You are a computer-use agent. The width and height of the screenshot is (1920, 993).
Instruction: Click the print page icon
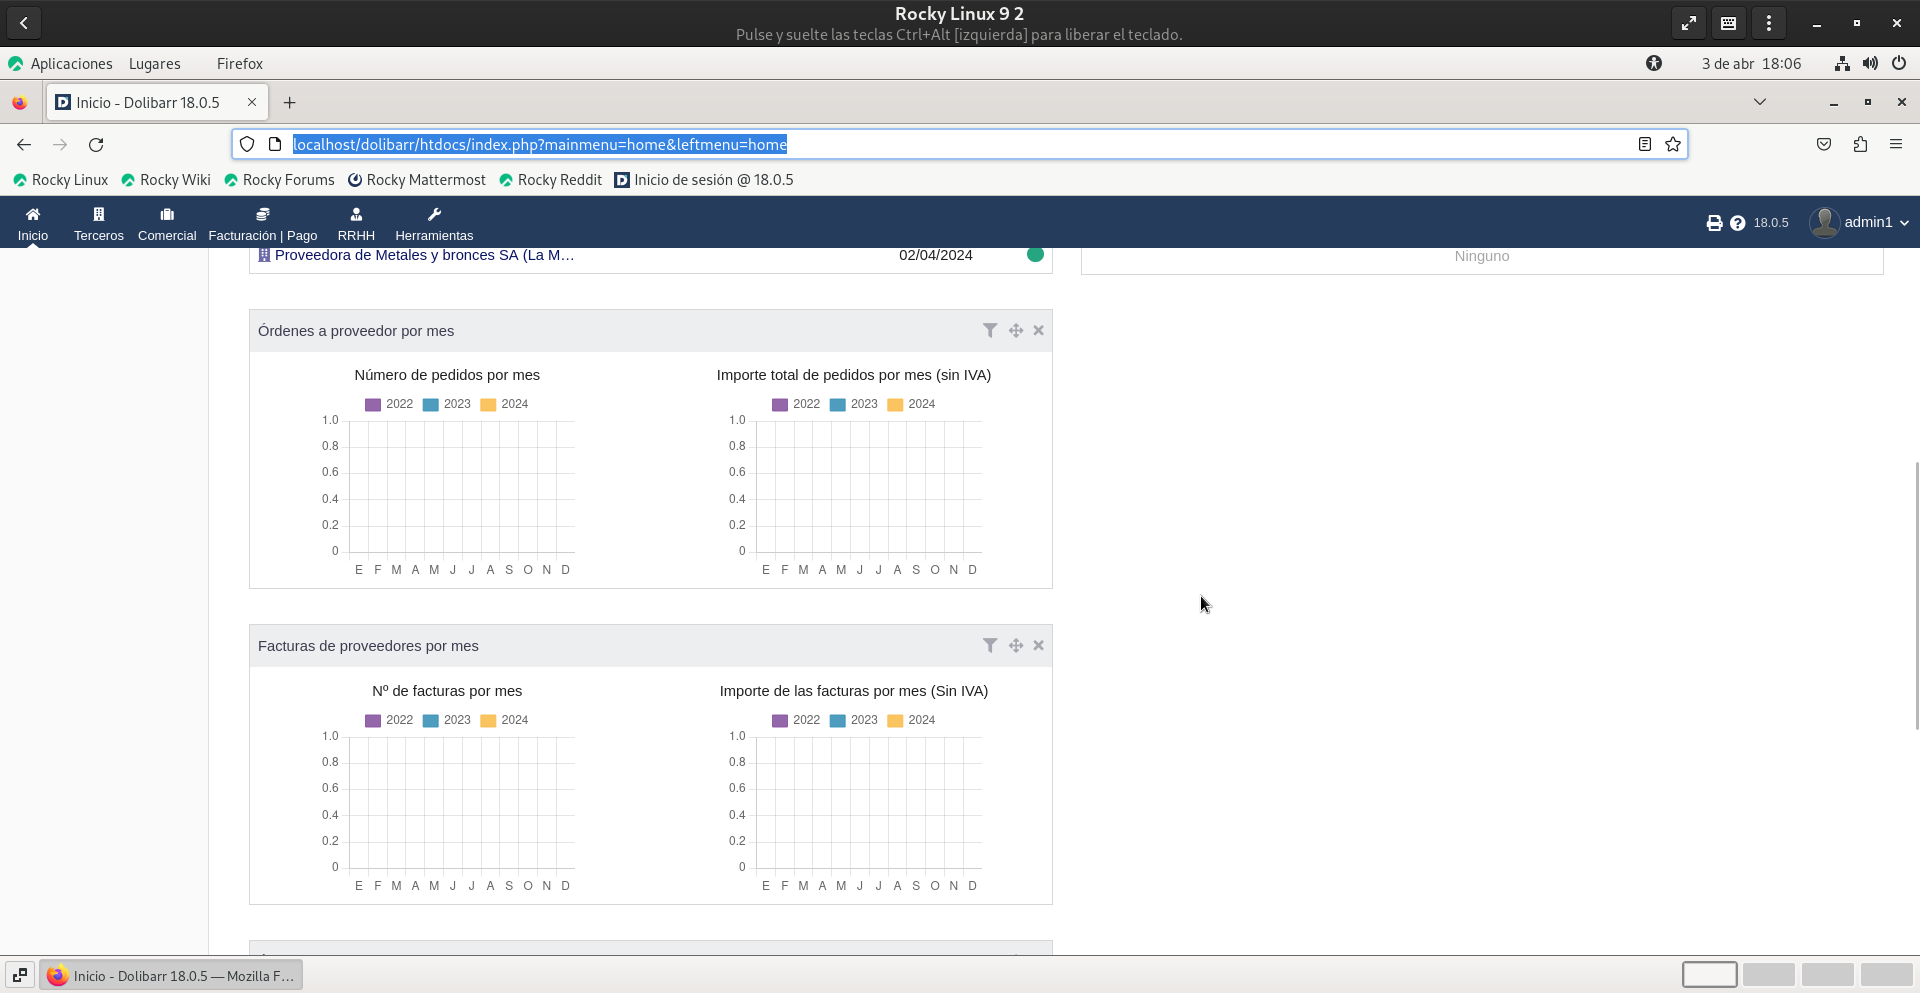click(1714, 223)
